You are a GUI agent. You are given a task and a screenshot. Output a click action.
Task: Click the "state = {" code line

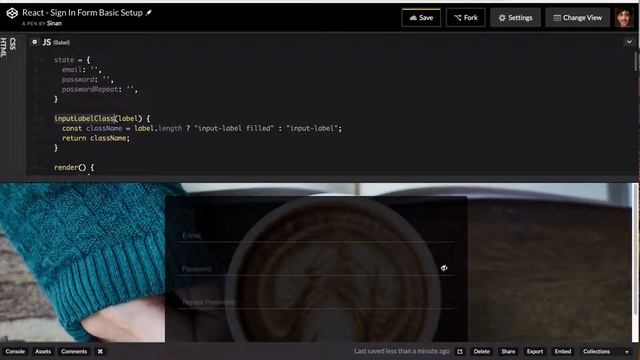(72, 60)
